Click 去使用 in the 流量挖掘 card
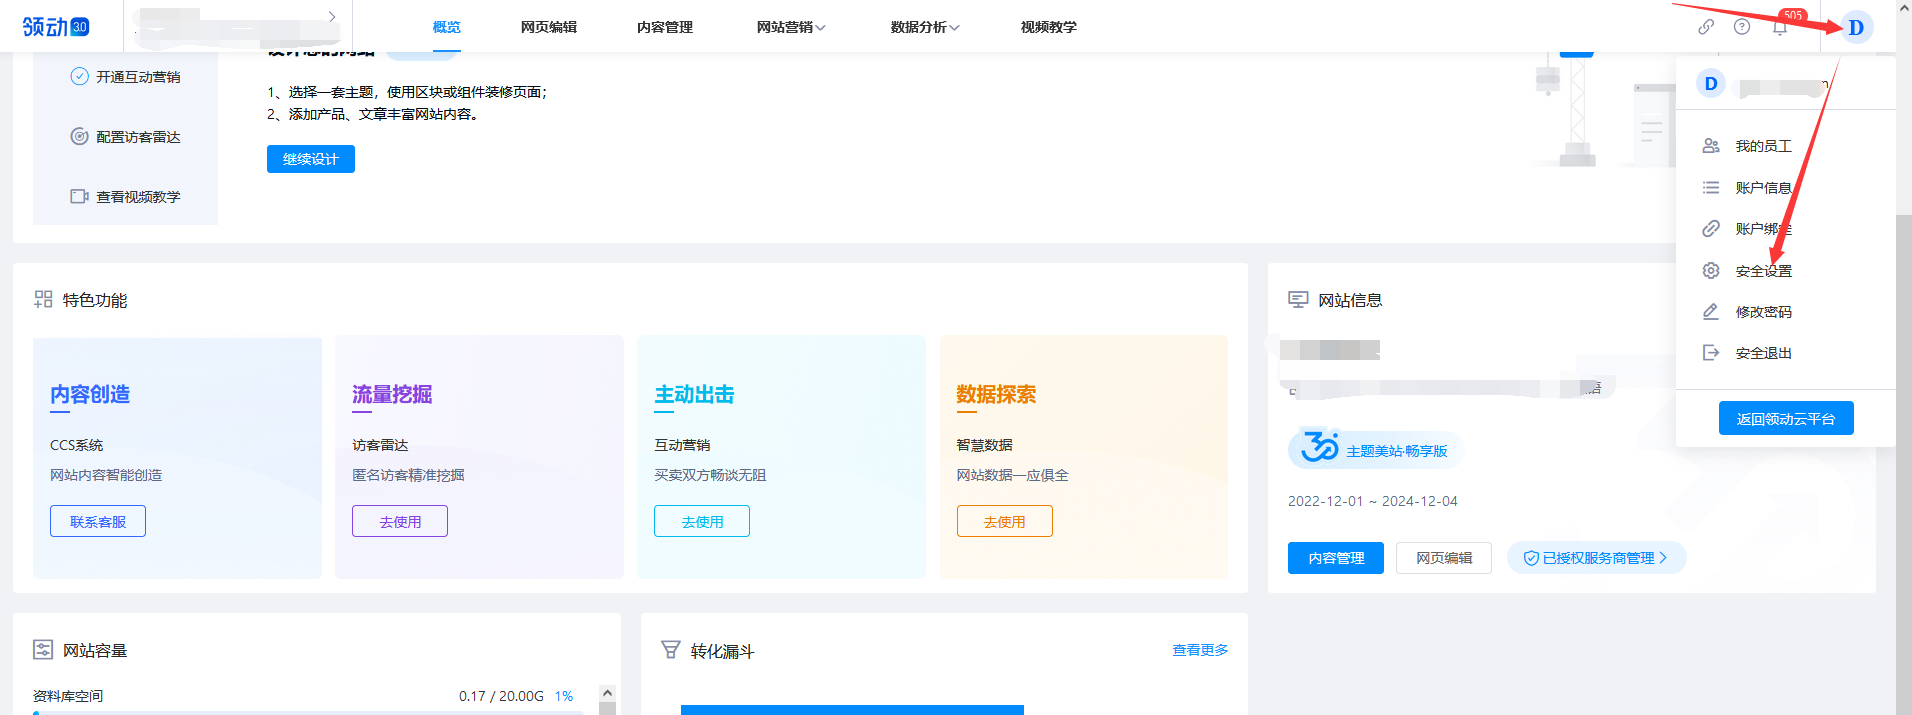The height and width of the screenshot is (715, 1912). [400, 521]
